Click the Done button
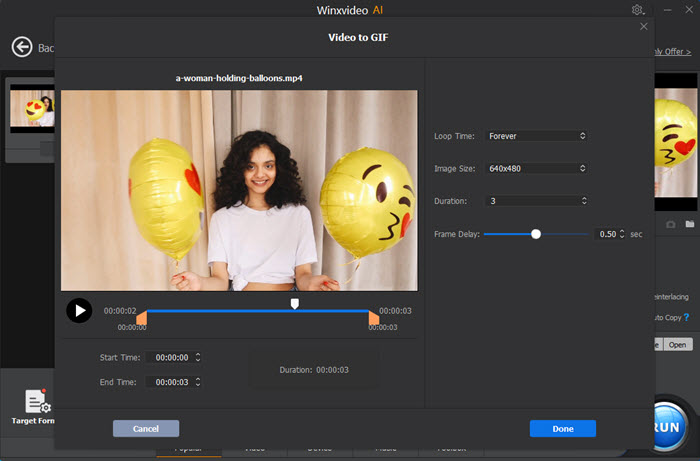 (x=562, y=428)
